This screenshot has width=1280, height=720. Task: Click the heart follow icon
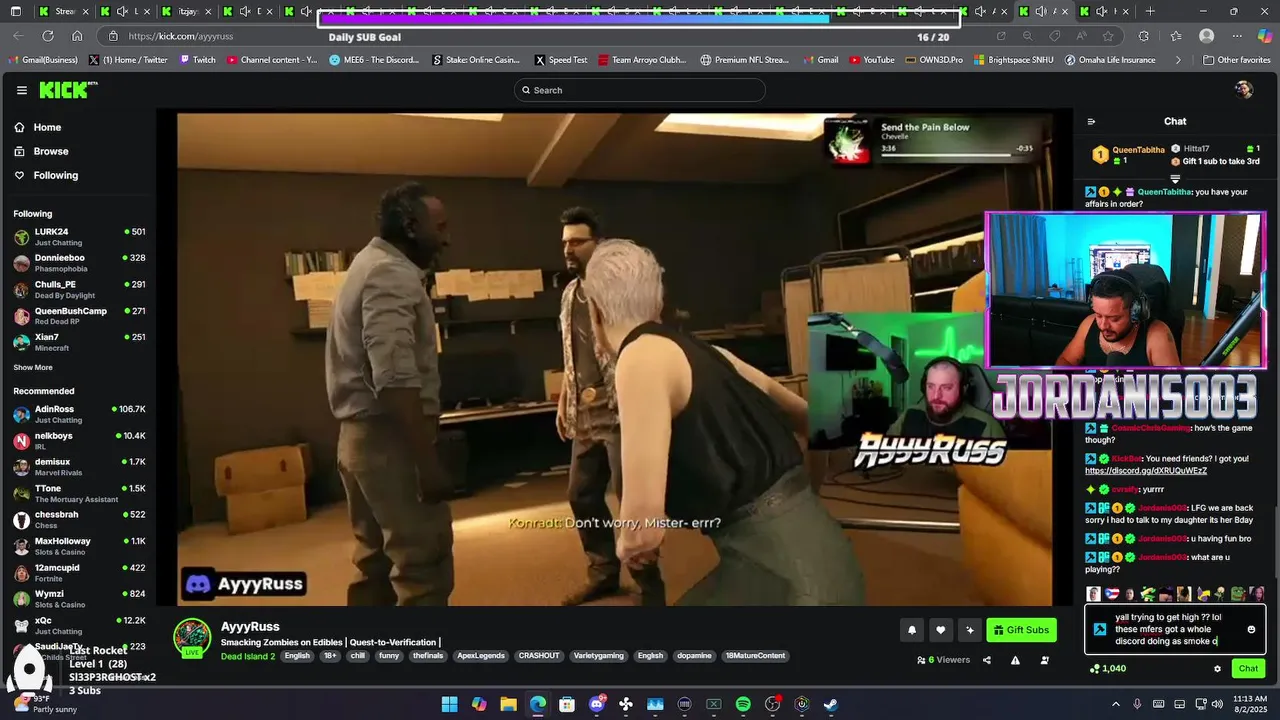click(940, 630)
